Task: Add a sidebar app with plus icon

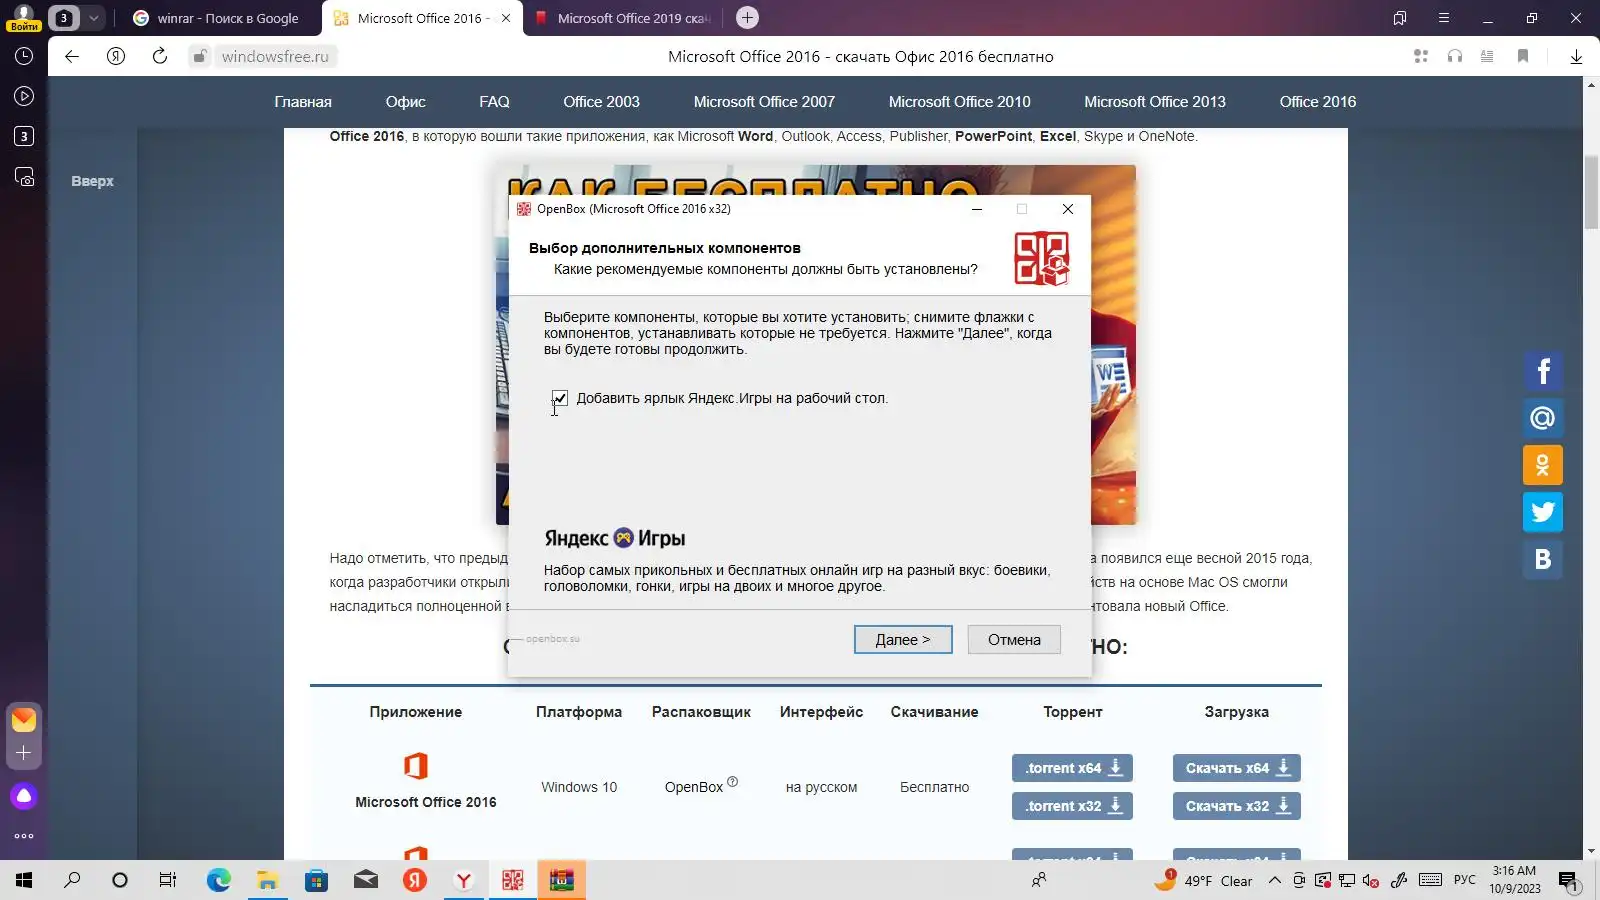Action: [24, 753]
